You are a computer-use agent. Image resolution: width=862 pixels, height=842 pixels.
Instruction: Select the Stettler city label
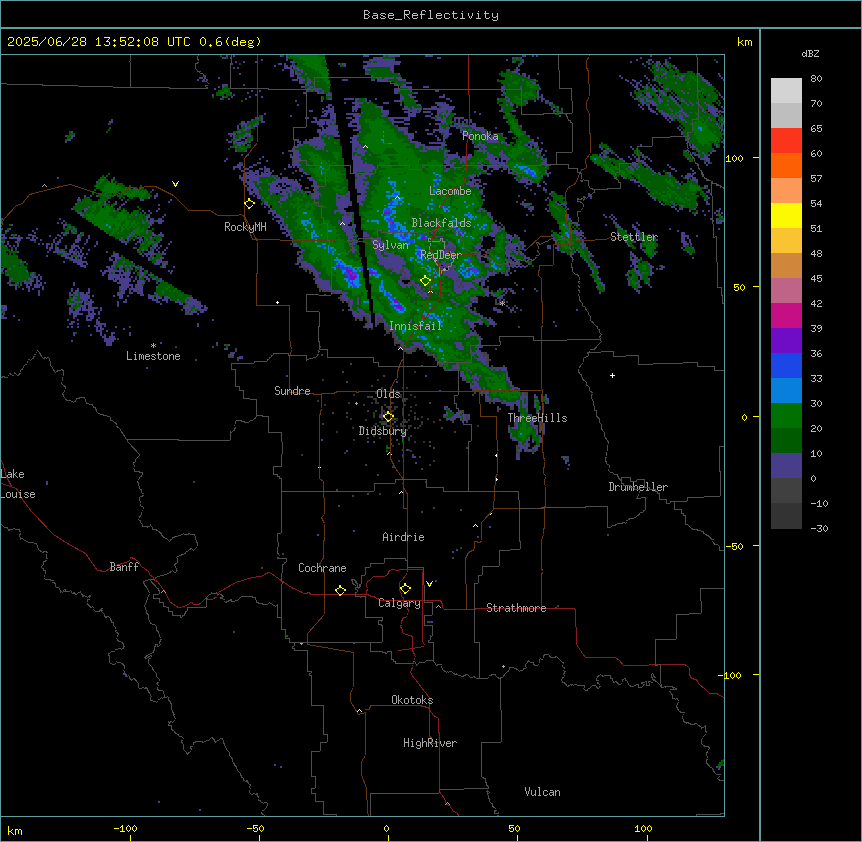pos(634,237)
